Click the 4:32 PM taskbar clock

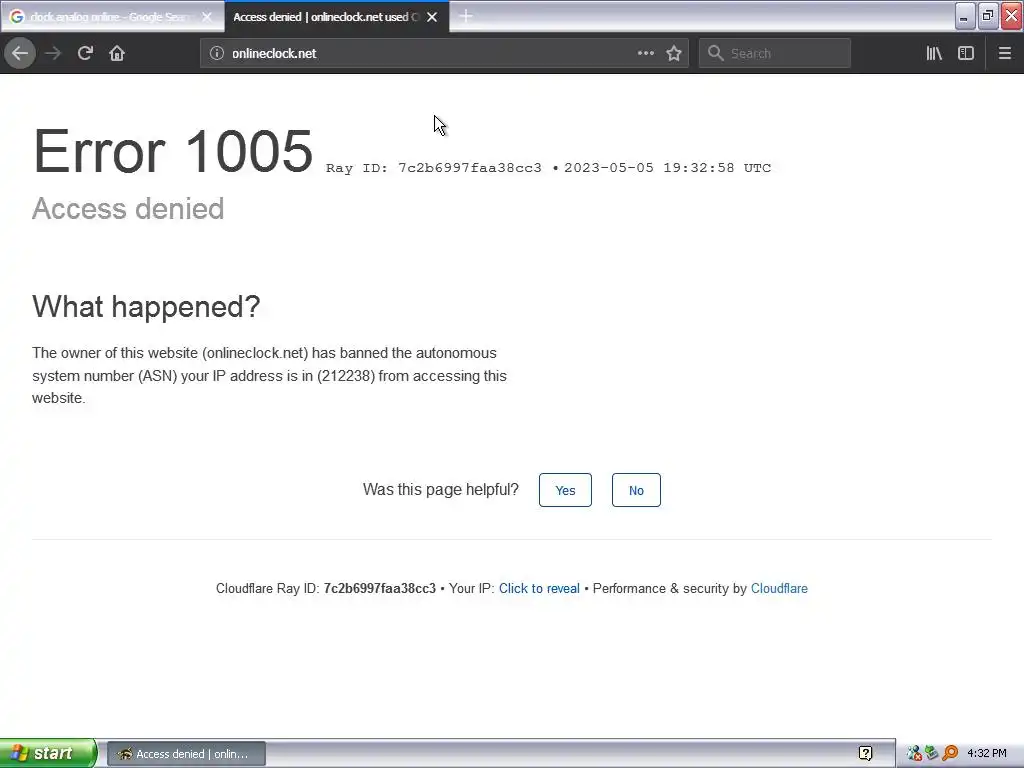click(987, 754)
